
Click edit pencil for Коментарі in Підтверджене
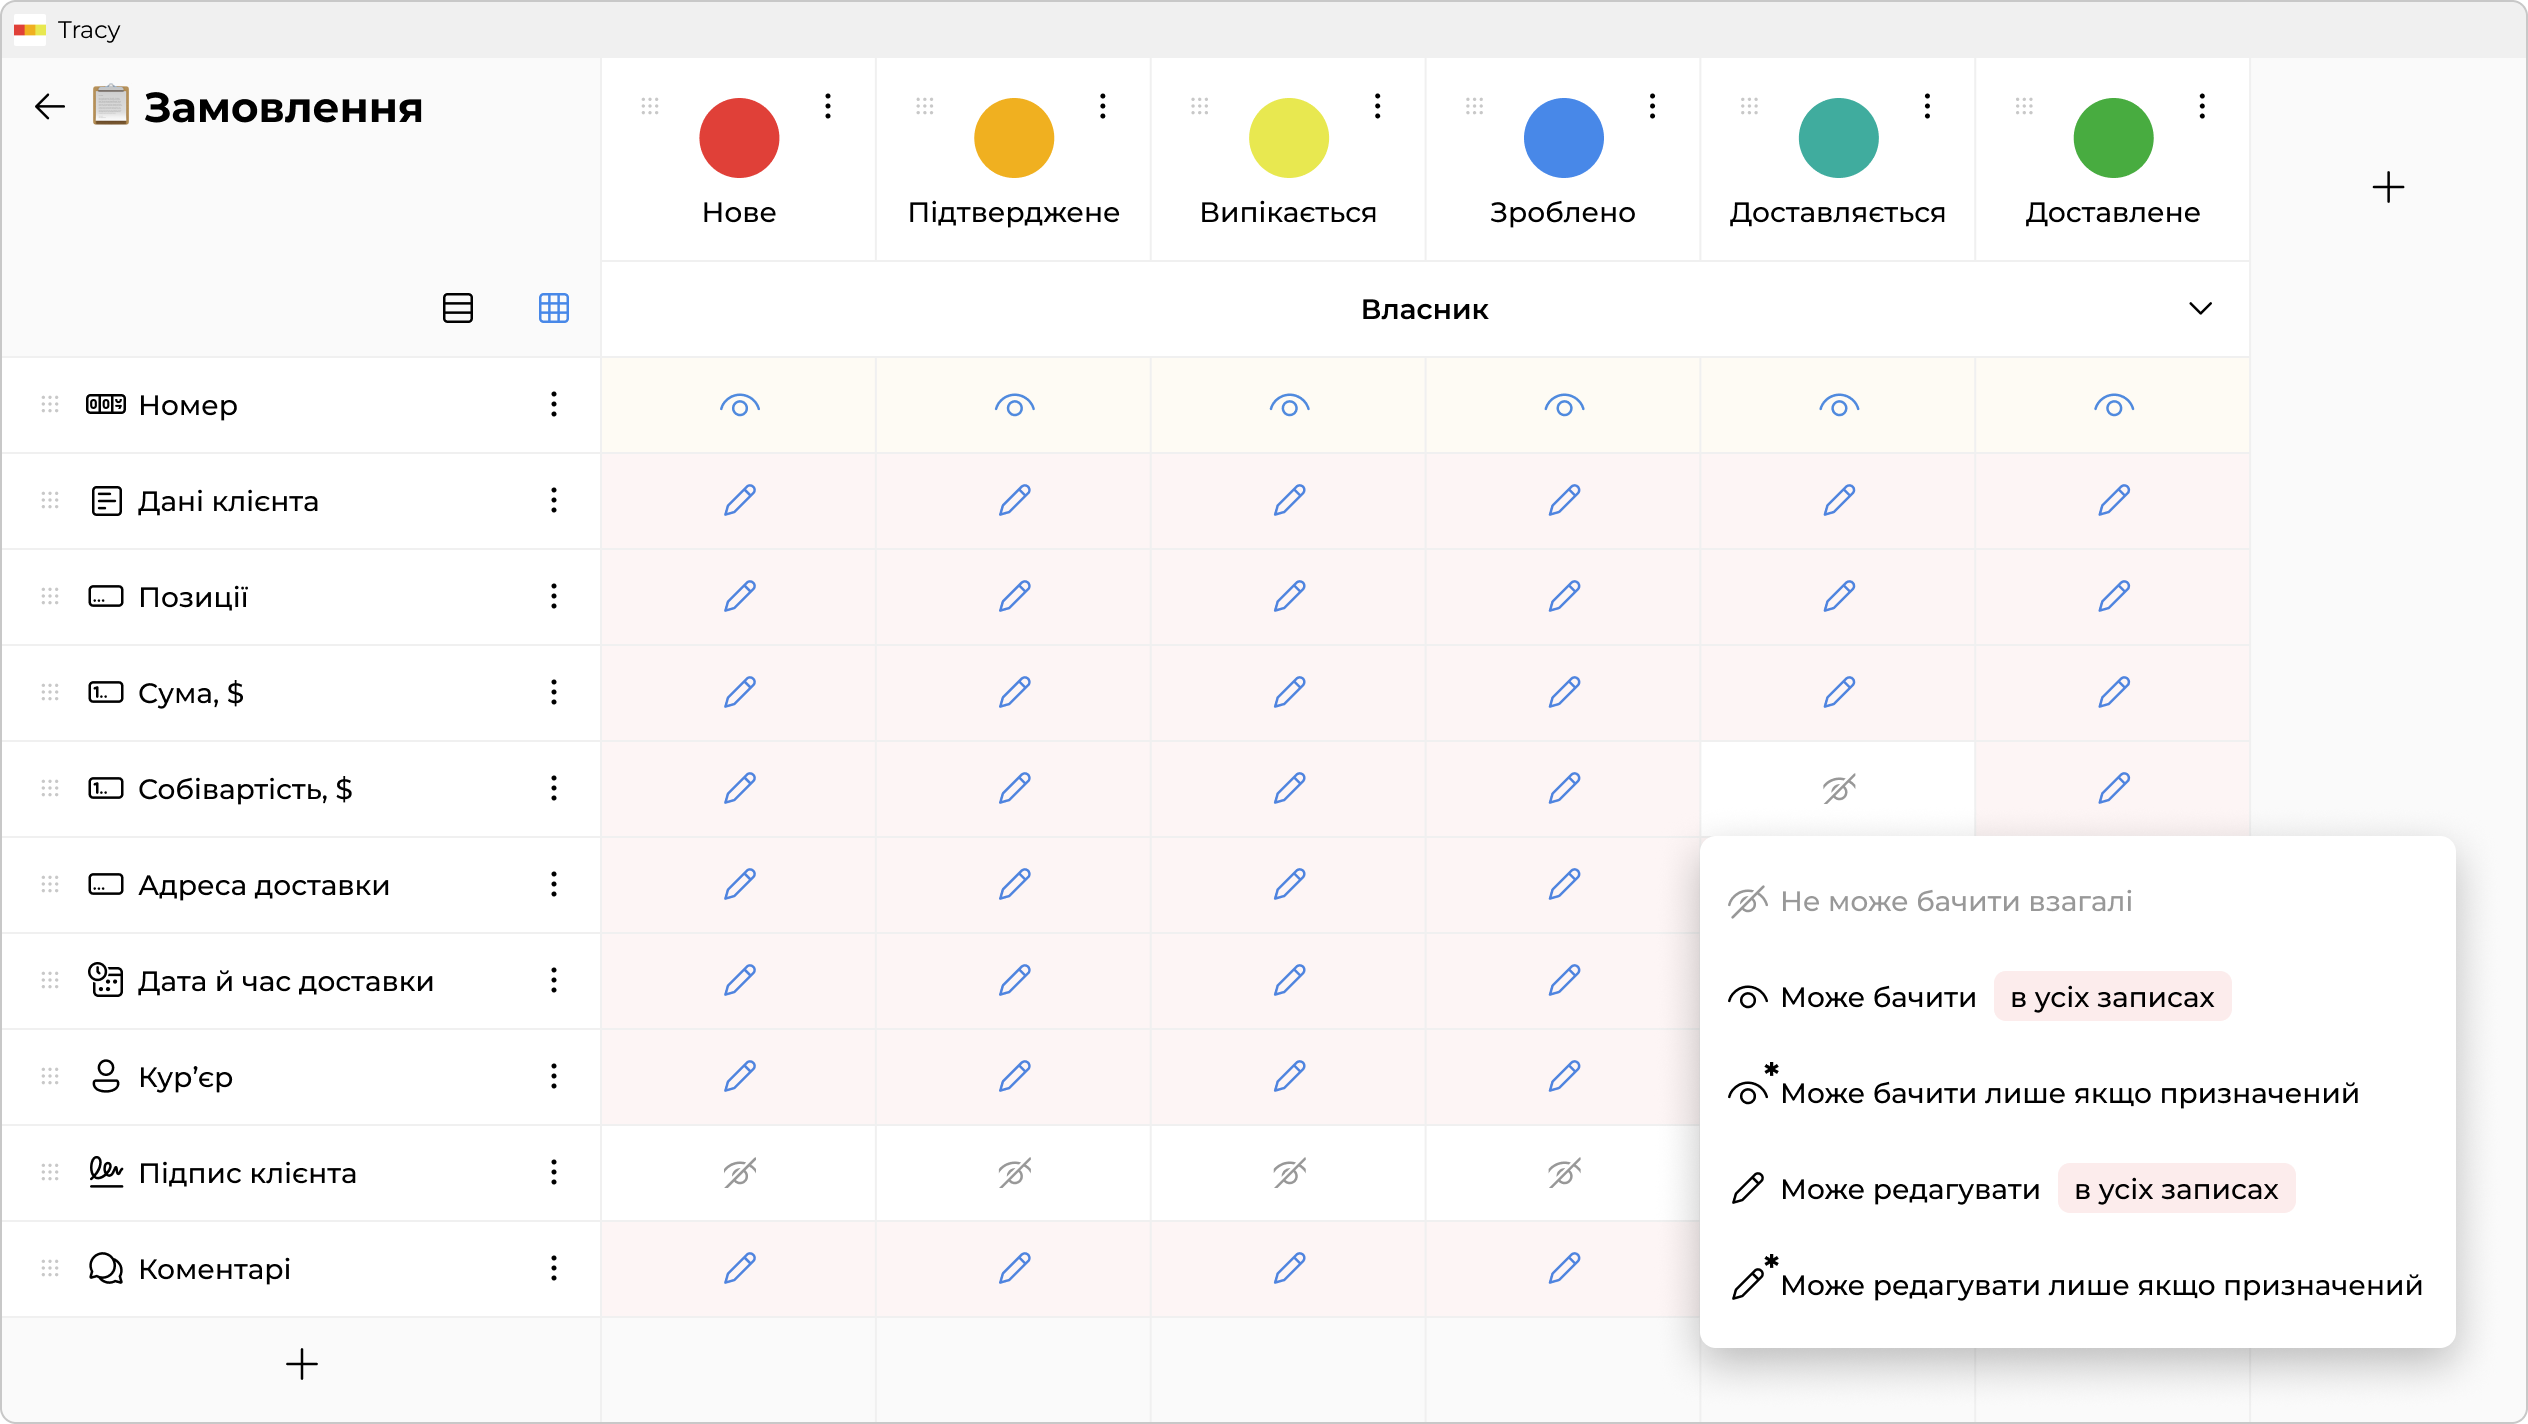(1014, 1269)
